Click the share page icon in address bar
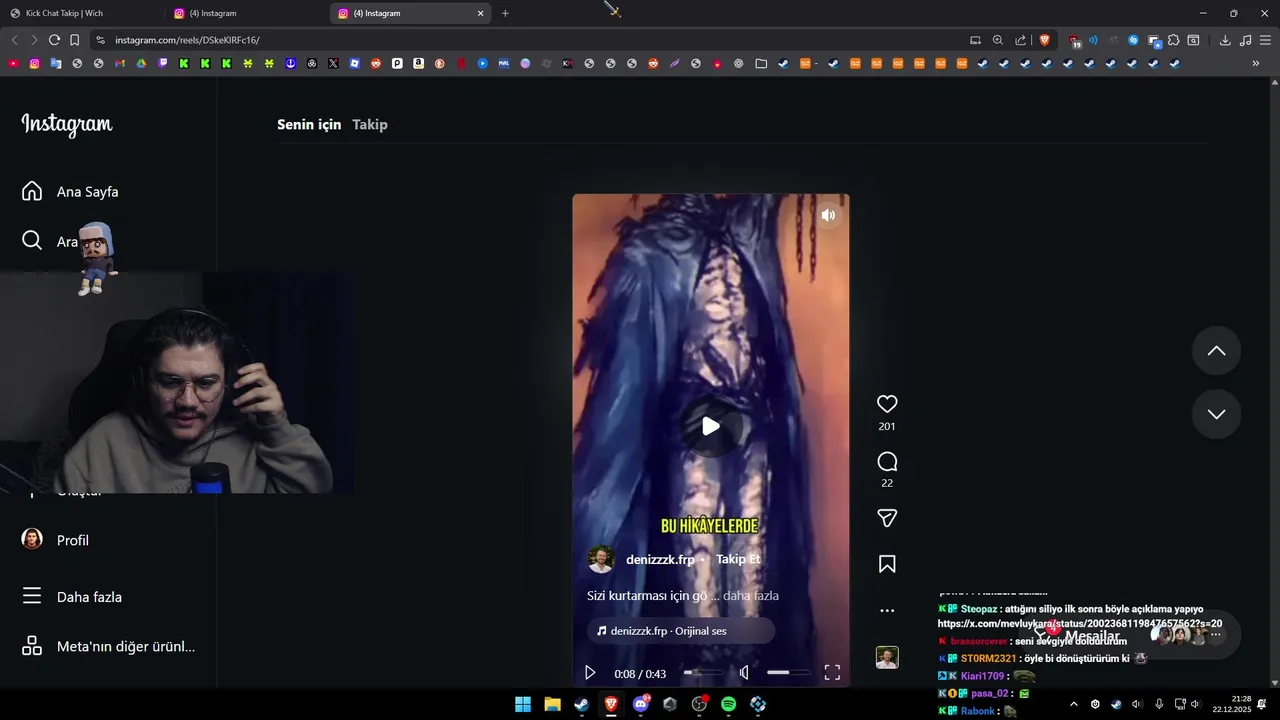The height and width of the screenshot is (720, 1280). 1020,40
